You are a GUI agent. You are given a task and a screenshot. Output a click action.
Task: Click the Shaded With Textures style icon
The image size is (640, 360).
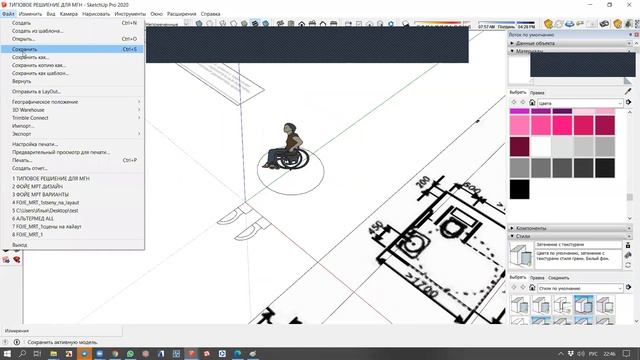[x=255, y=24]
